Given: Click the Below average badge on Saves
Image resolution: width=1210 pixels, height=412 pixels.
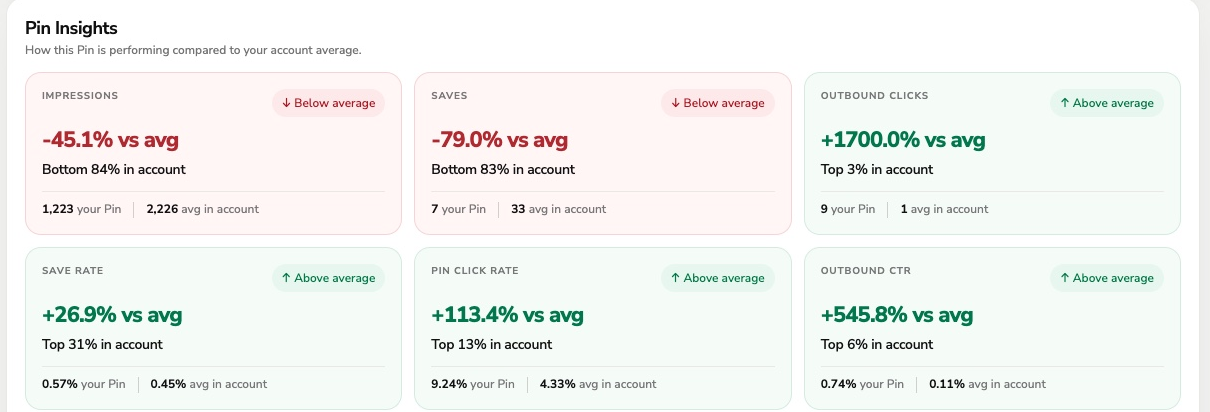Looking at the screenshot, I should 717,103.
